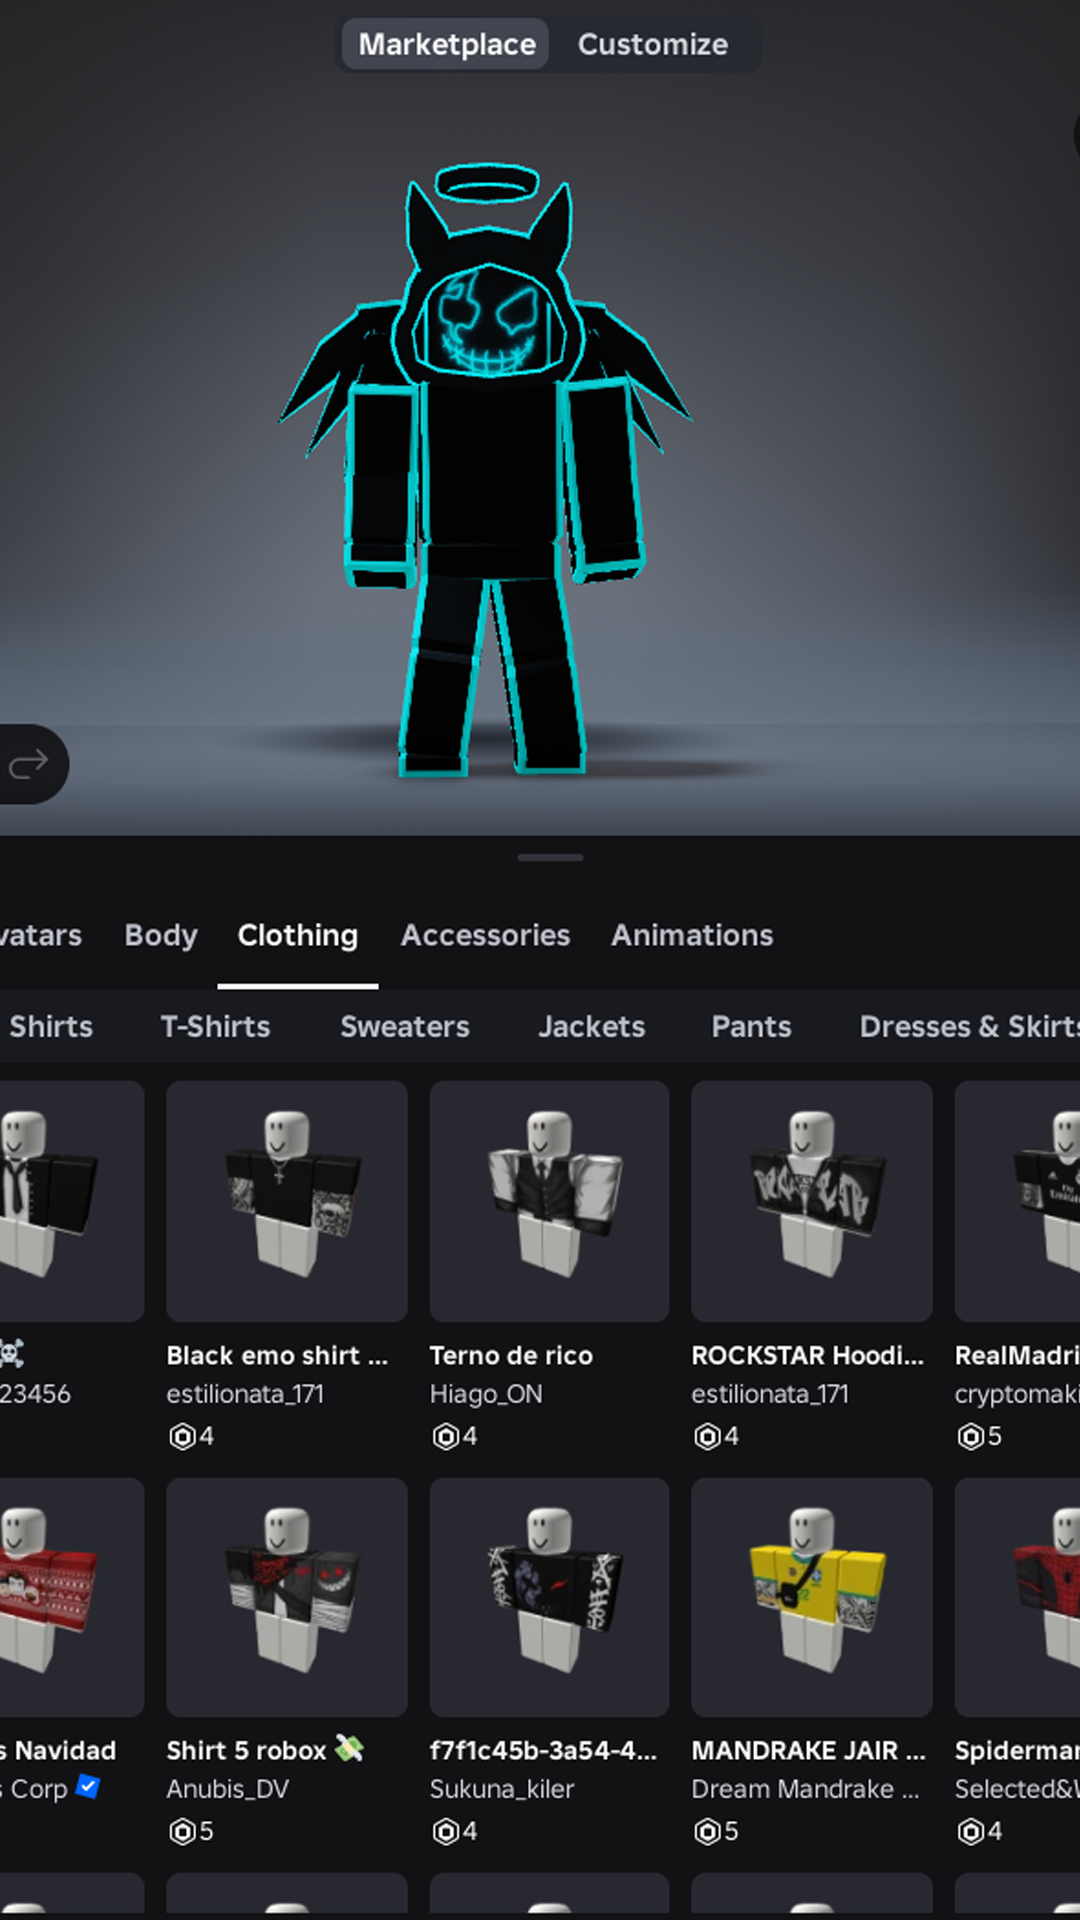Open creator Hiago_ON
Screen dimensions: 1080x1920
[486, 1394]
